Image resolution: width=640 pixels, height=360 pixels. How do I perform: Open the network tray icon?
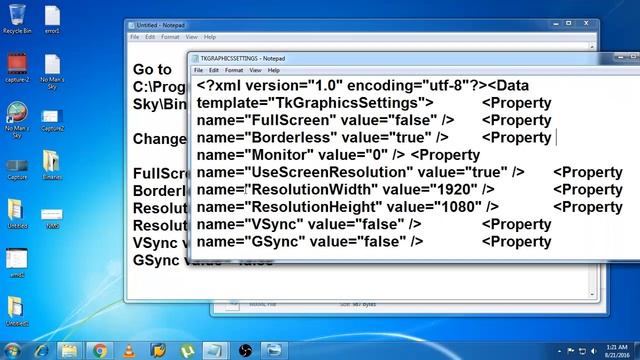582,351
